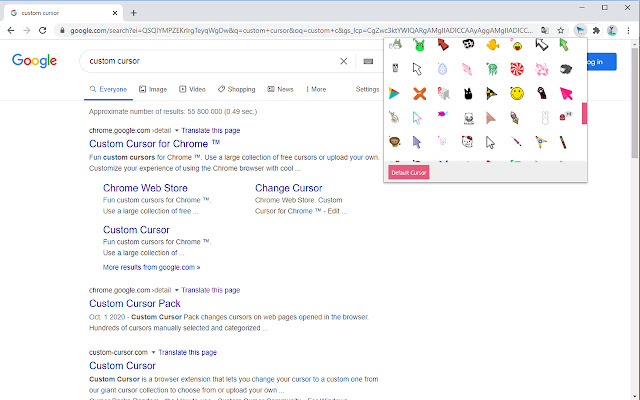Image resolution: width=640 pixels, height=400 pixels.
Task: Pick the rocket cursor
Action: pyautogui.click(x=515, y=118)
